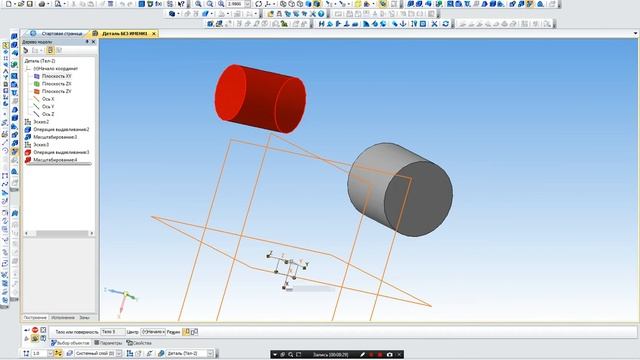Pin the model tree panel
Viewport: 640px width, 360px height.
point(87,42)
